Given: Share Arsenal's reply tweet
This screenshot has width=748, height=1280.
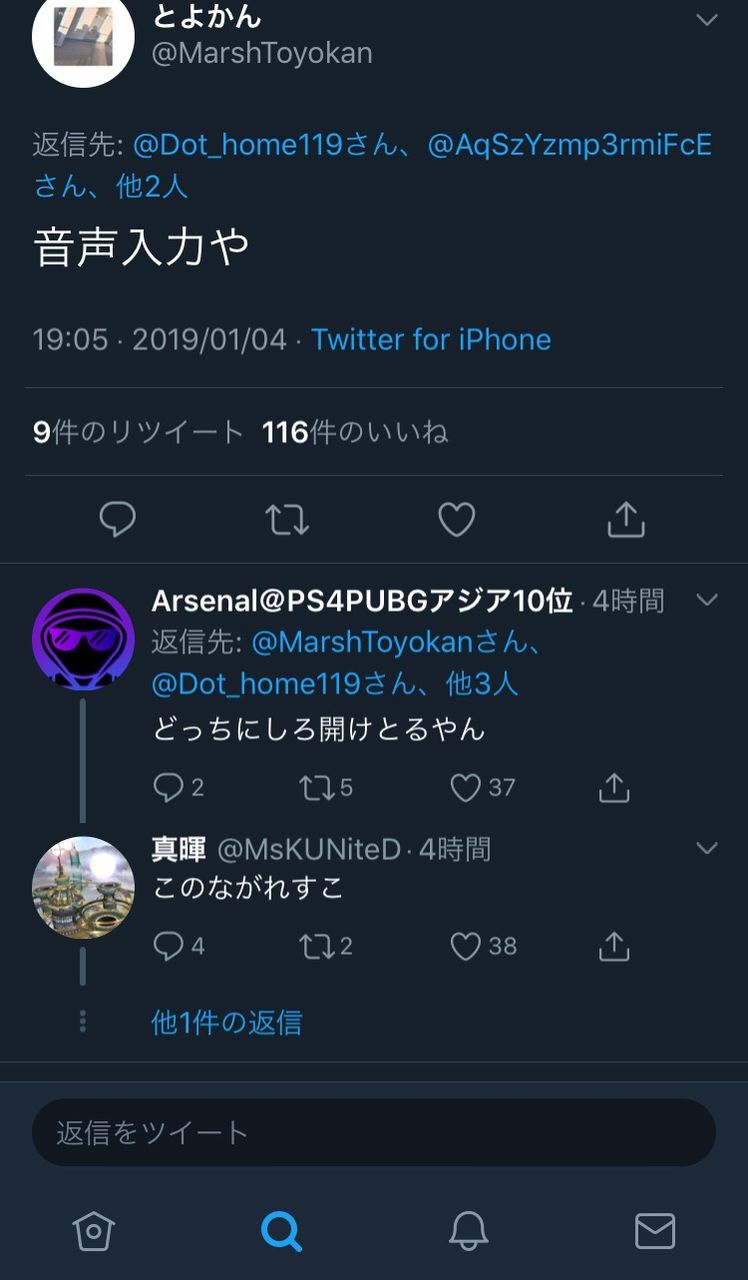Looking at the screenshot, I should click(614, 788).
